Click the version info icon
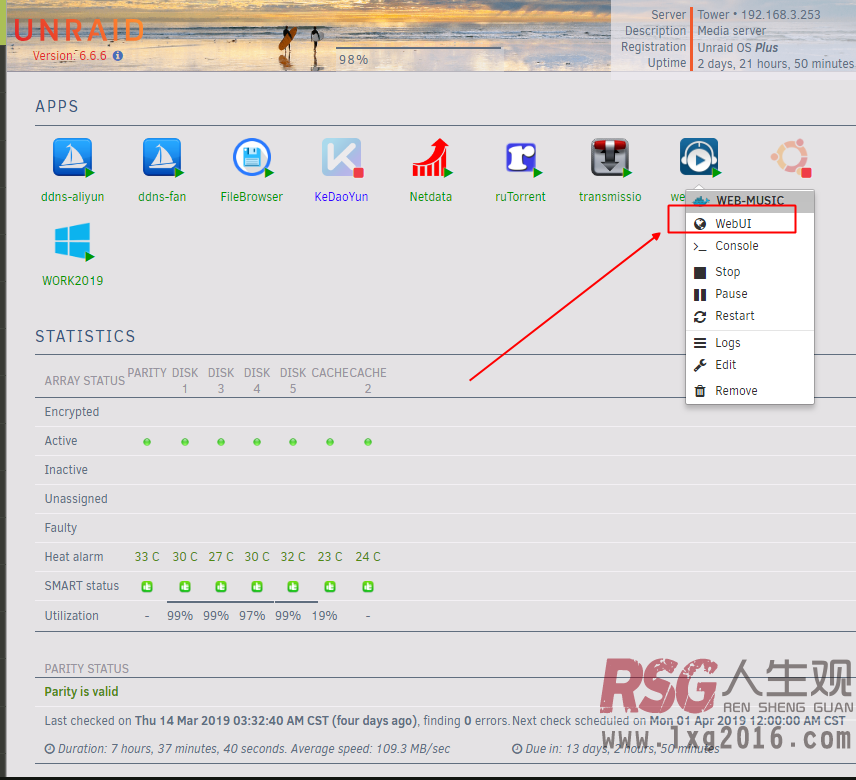The width and height of the screenshot is (856, 780). 118,56
